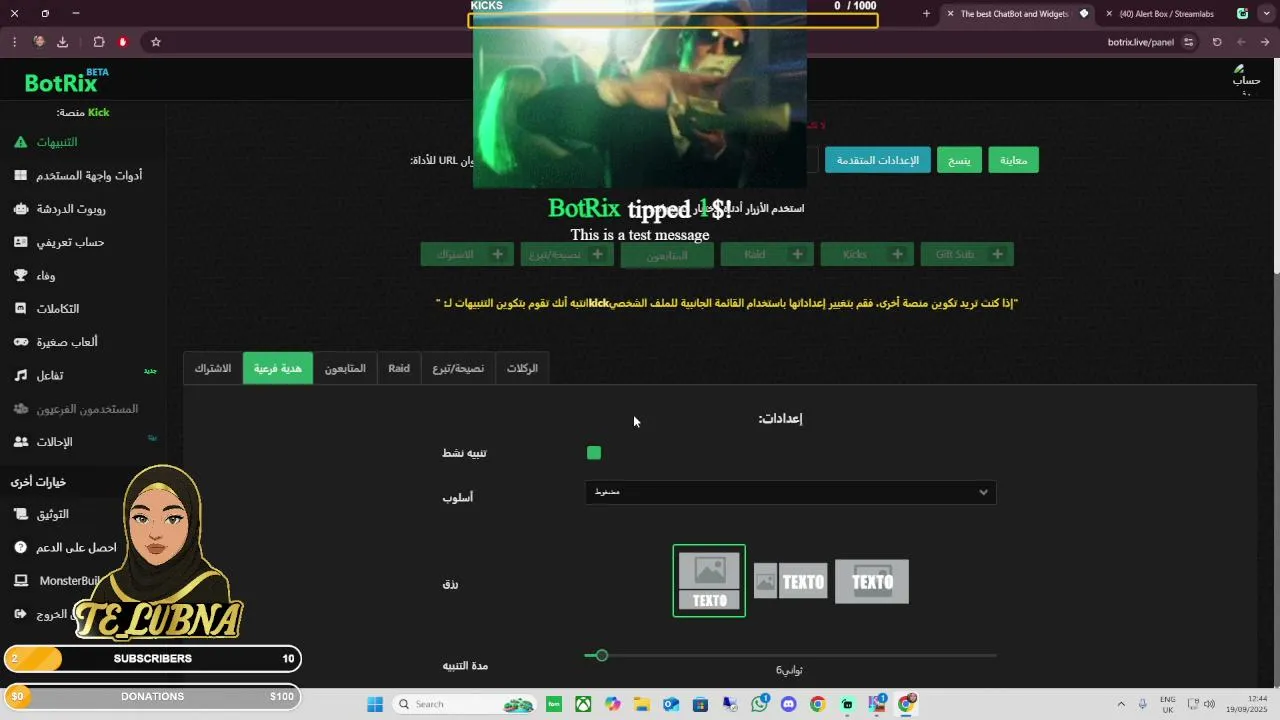Image resolution: width=1280 pixels, height=720 pixels.
Task: Open the ENG UK language indicator
Action: [x=1168, y=704]
